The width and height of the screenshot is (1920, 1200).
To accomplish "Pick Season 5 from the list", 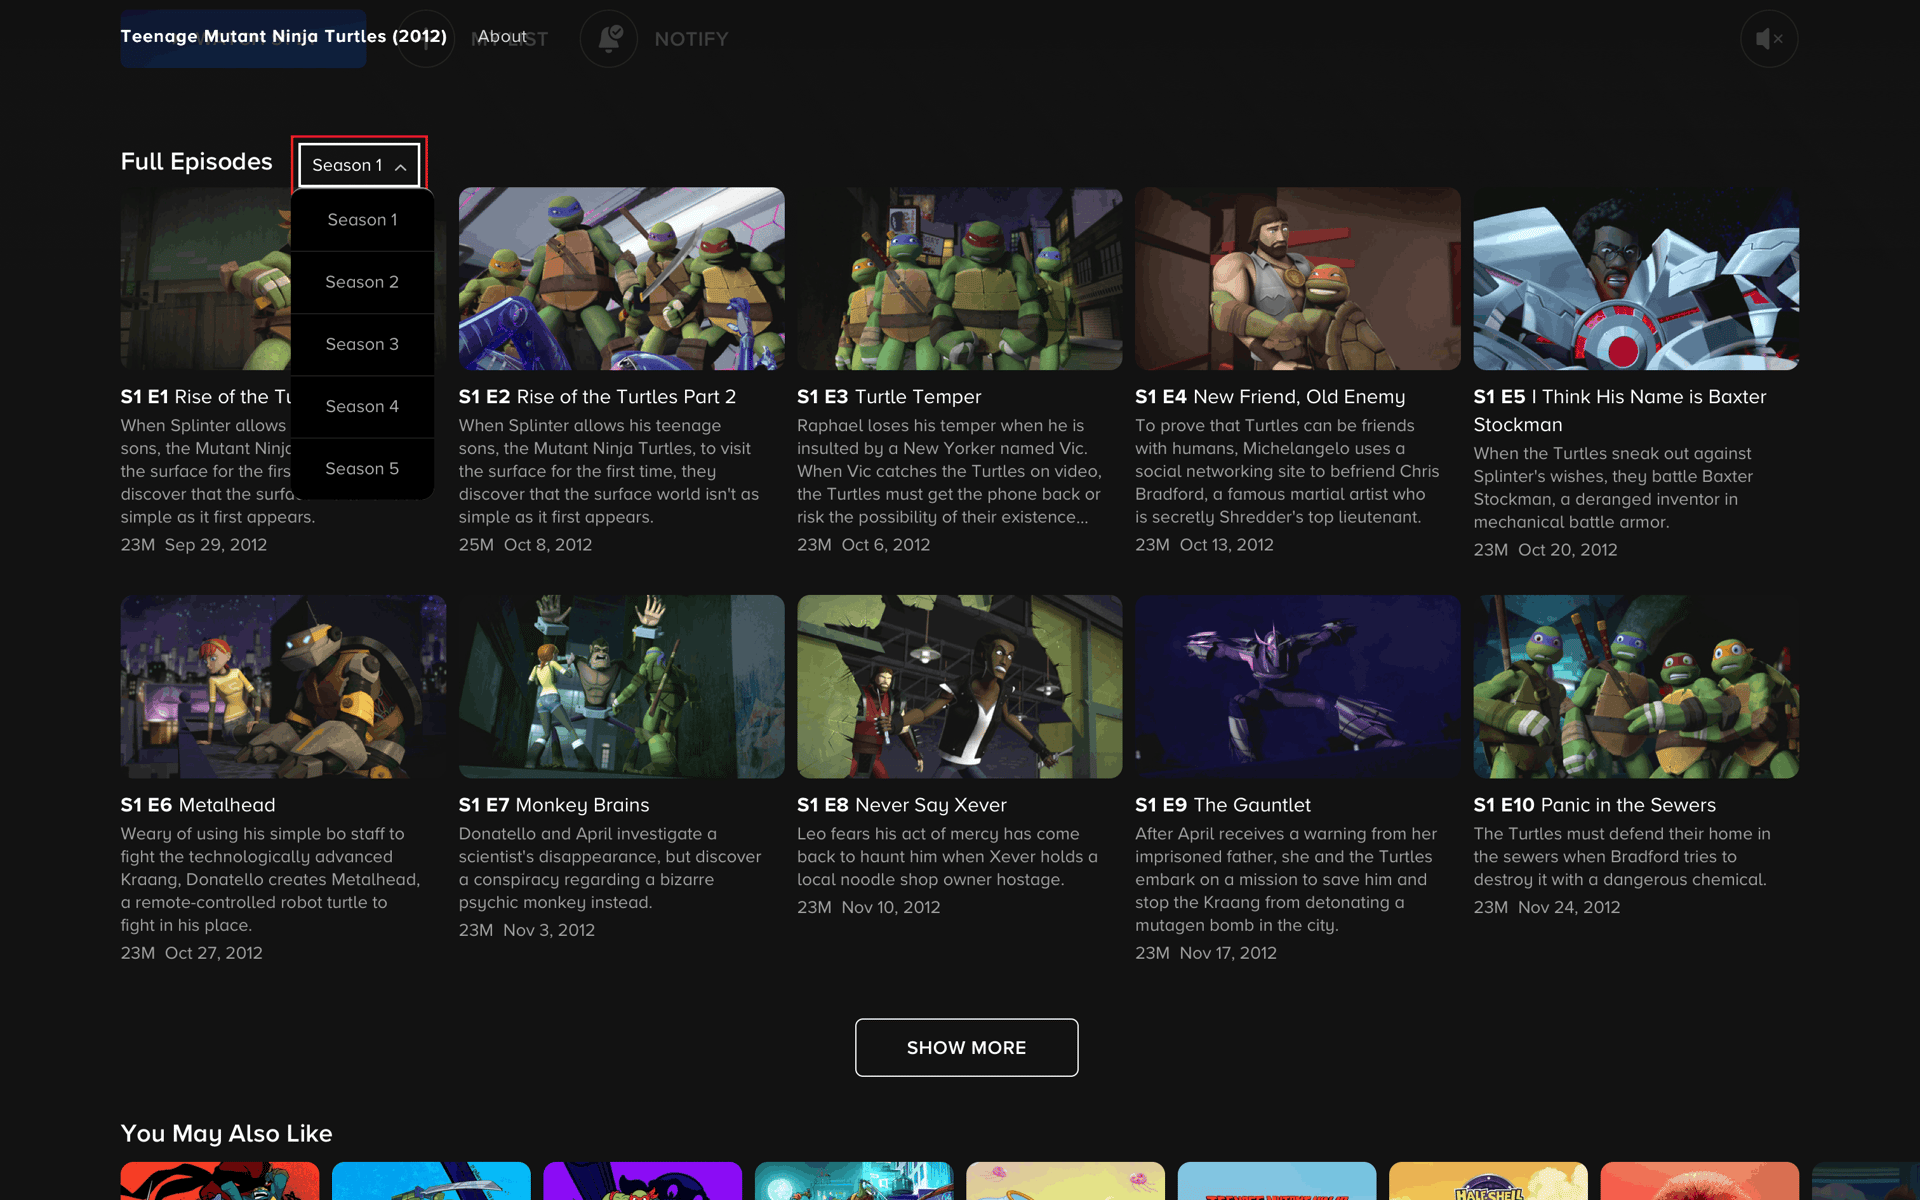I will pos(362,468).
